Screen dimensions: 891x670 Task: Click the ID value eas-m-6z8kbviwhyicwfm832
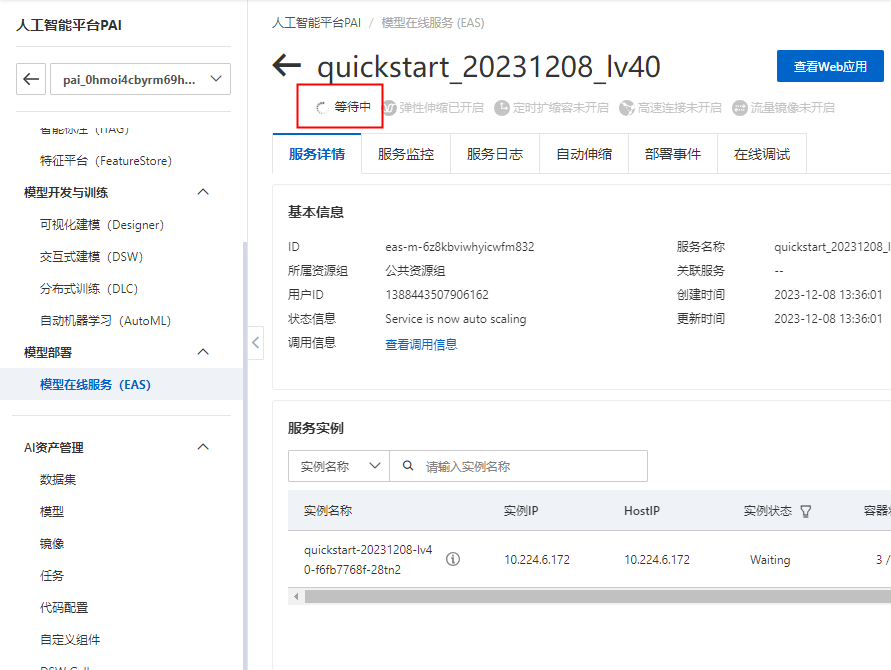tap(460, 247)
